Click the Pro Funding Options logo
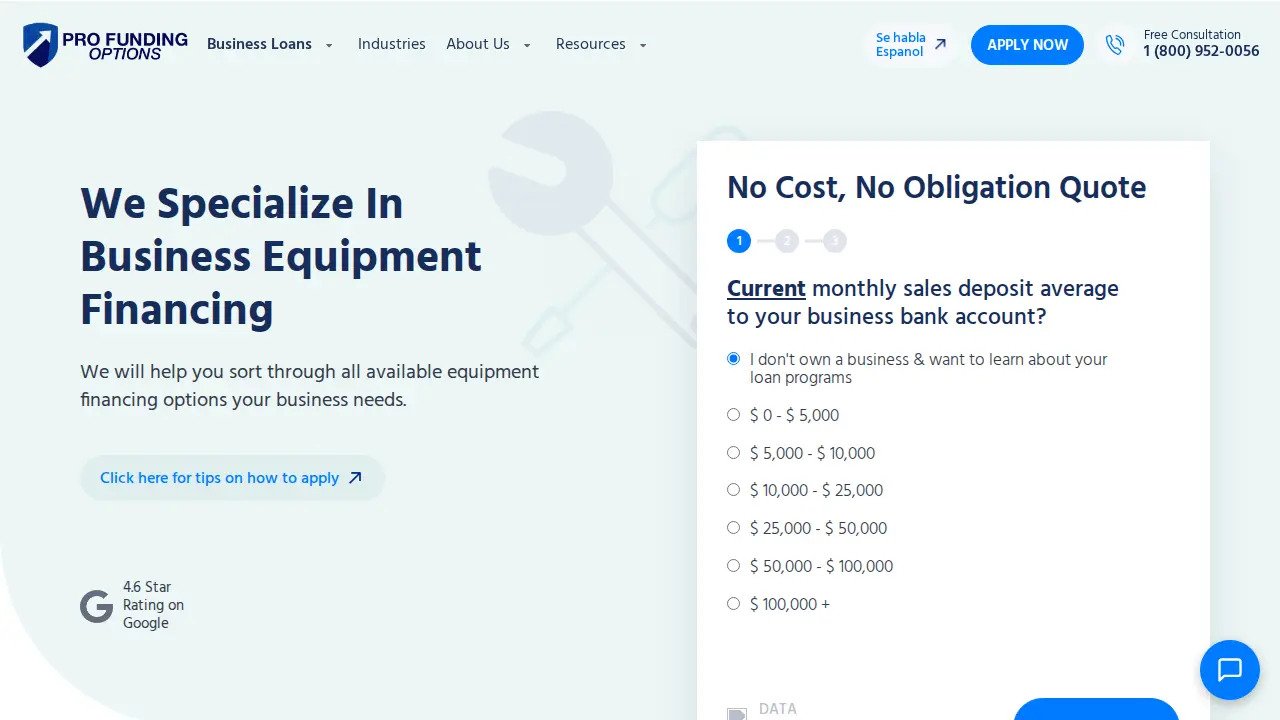Image resolution: width=1280 pixels, height=720 pixels. click(105, 45)
